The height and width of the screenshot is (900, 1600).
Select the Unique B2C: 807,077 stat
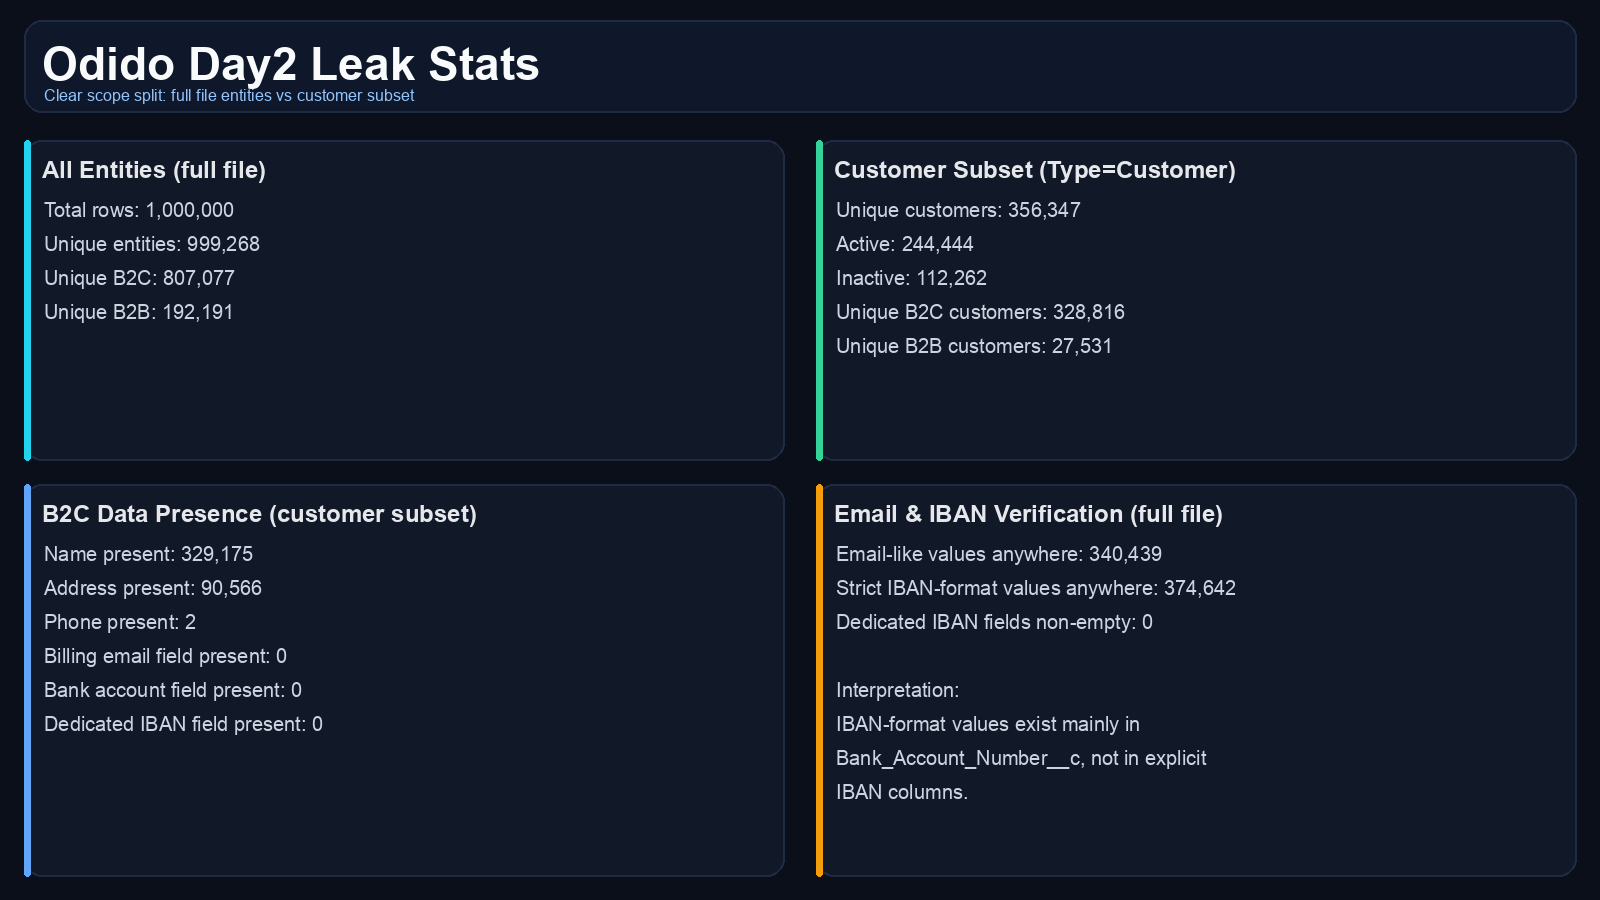(139, 278)
